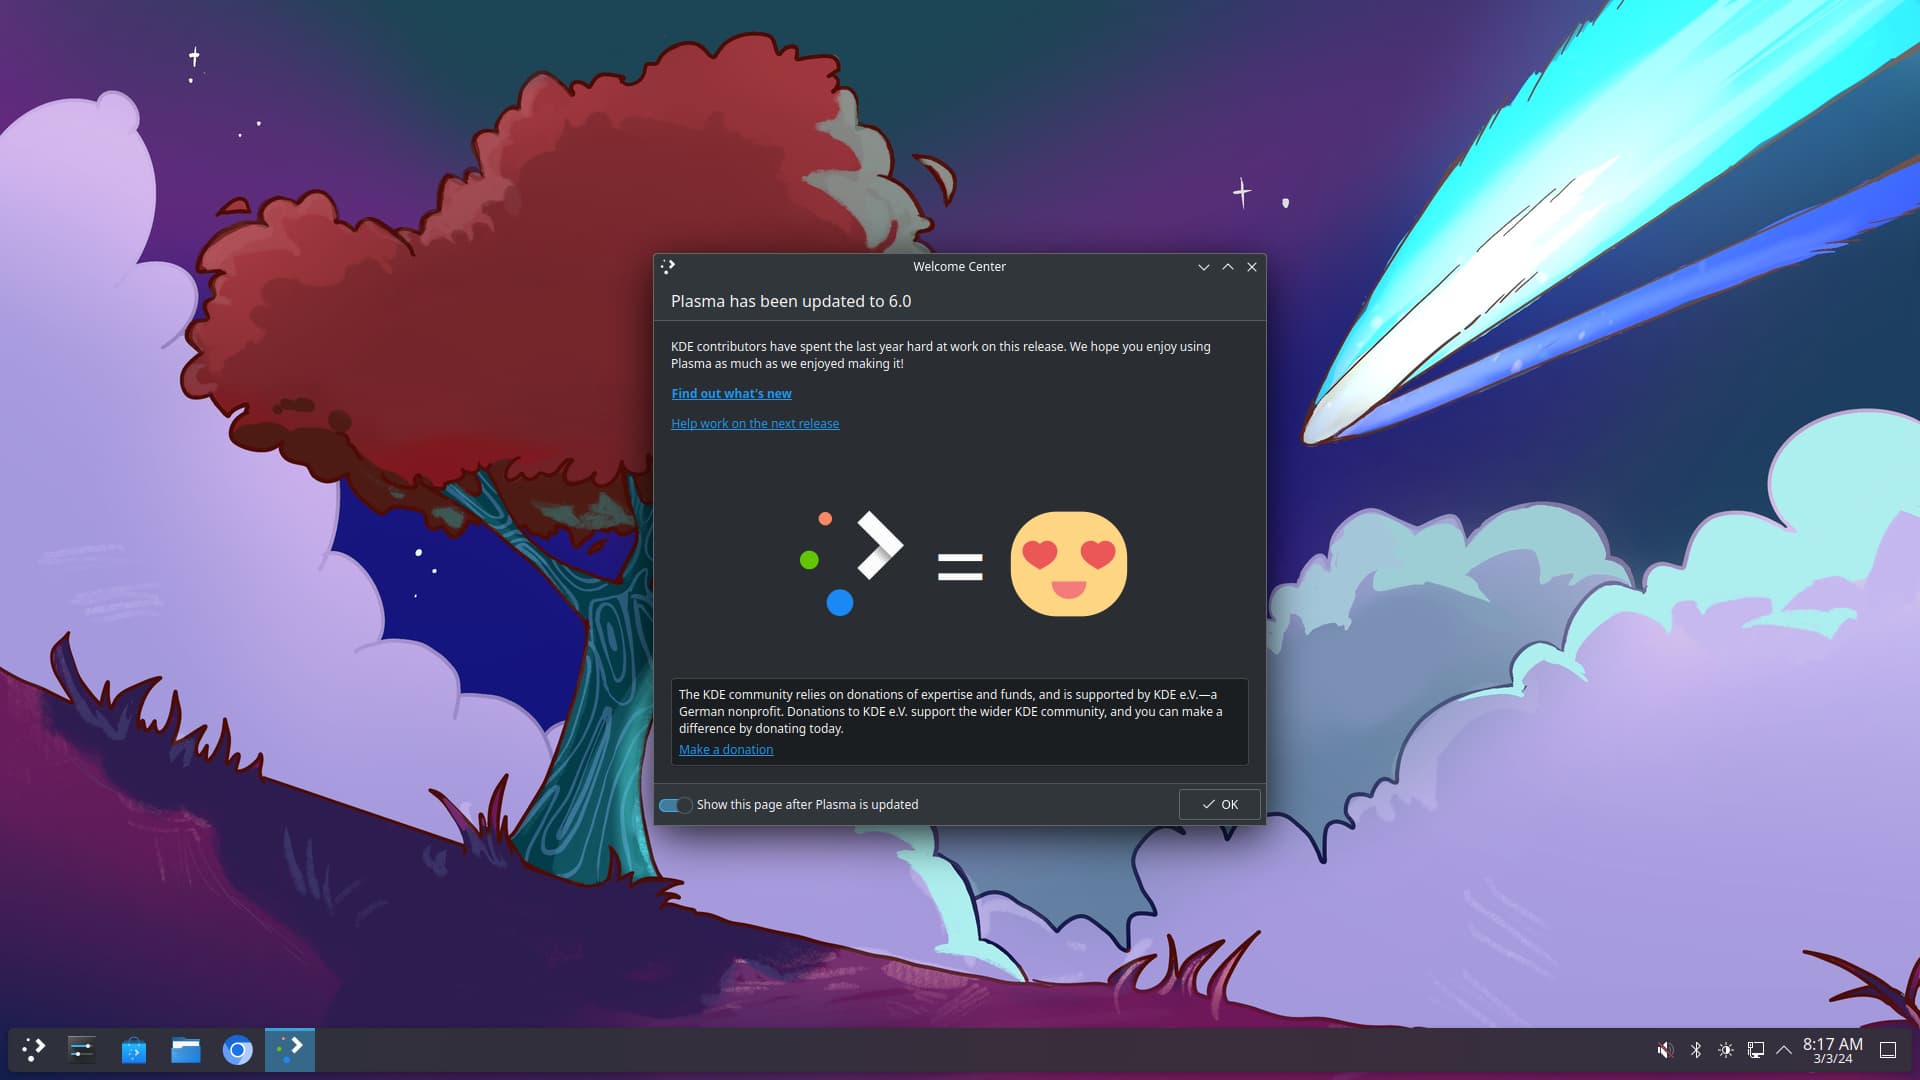Open brightness and color tray icon
Screen dimensions: 1920x1080
(1726, 1050)
